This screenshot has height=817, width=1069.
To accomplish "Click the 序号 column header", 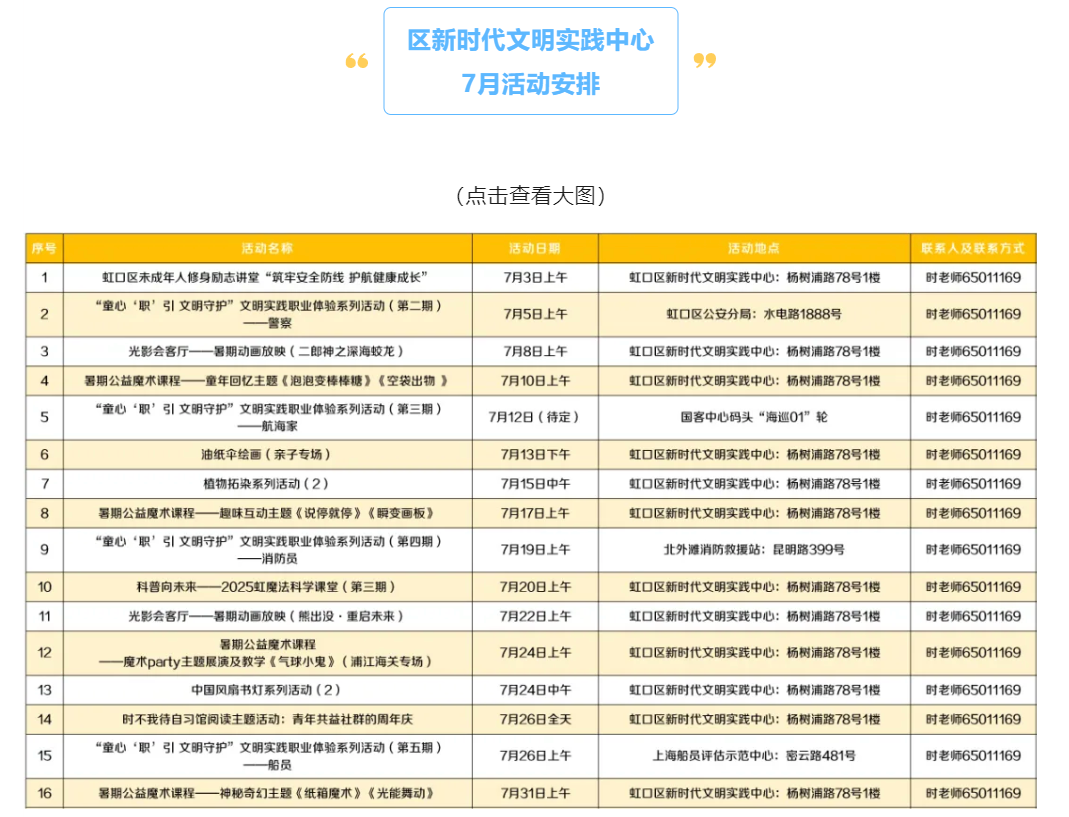I will [x=44, y=248].
